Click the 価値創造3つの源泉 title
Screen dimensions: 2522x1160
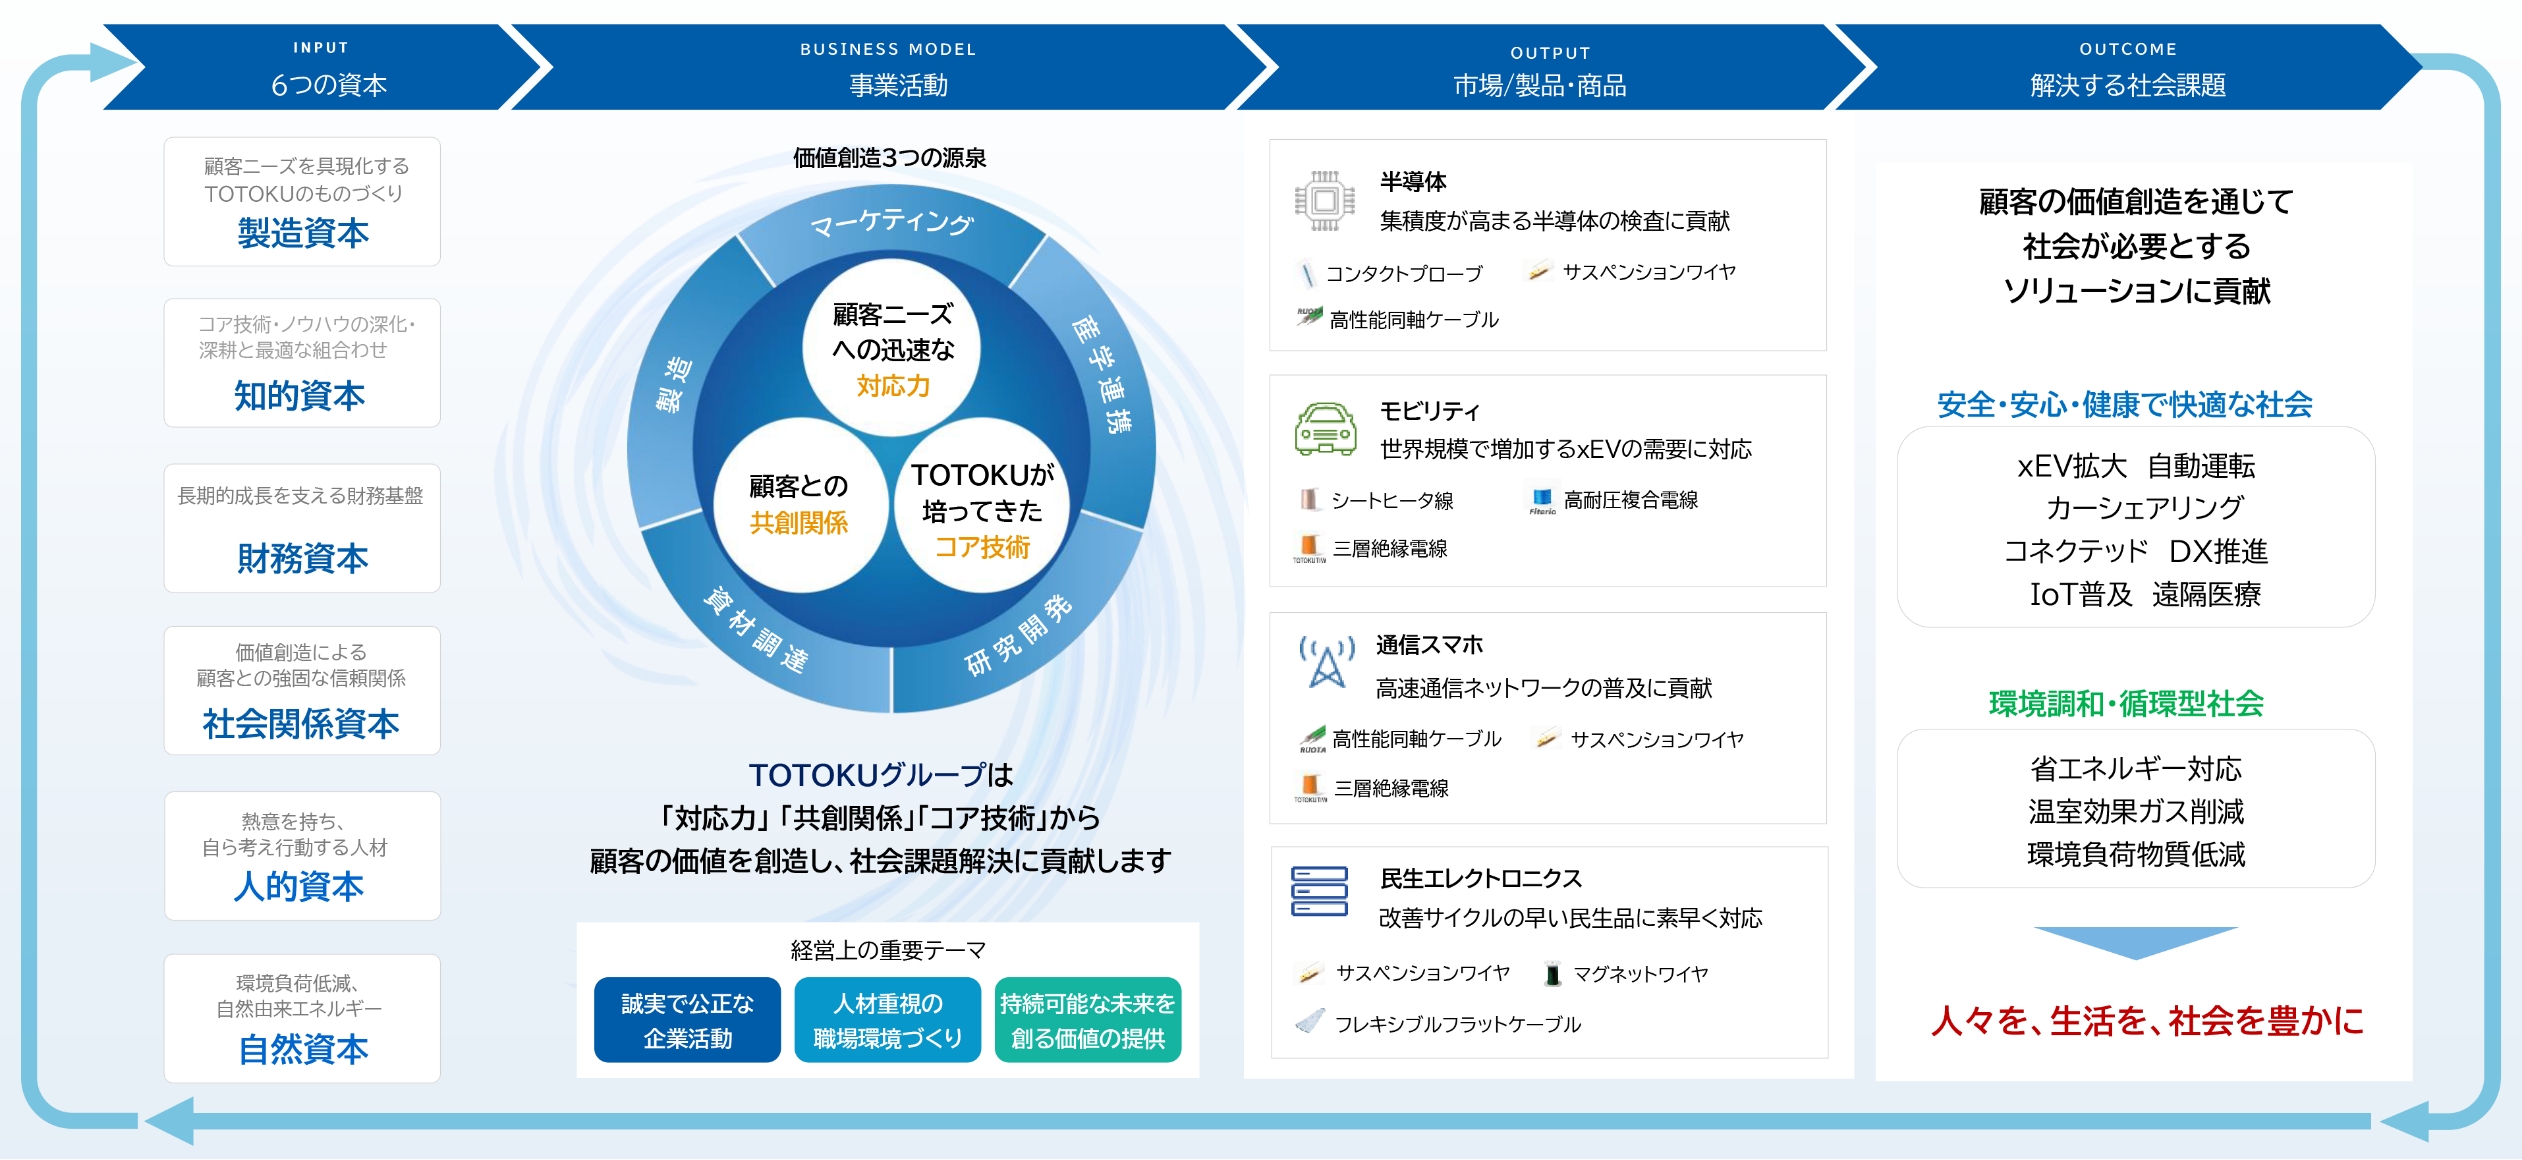coord(889,158)
